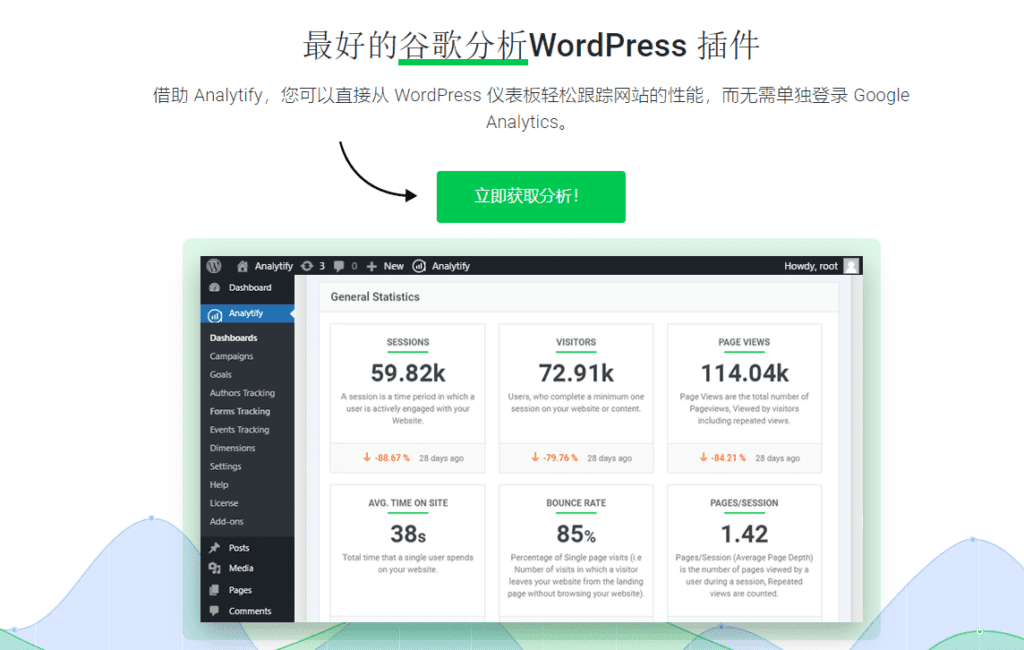
Task: Click the Dashboard gauge icon in the sidebar
Action: coord(214,287)
